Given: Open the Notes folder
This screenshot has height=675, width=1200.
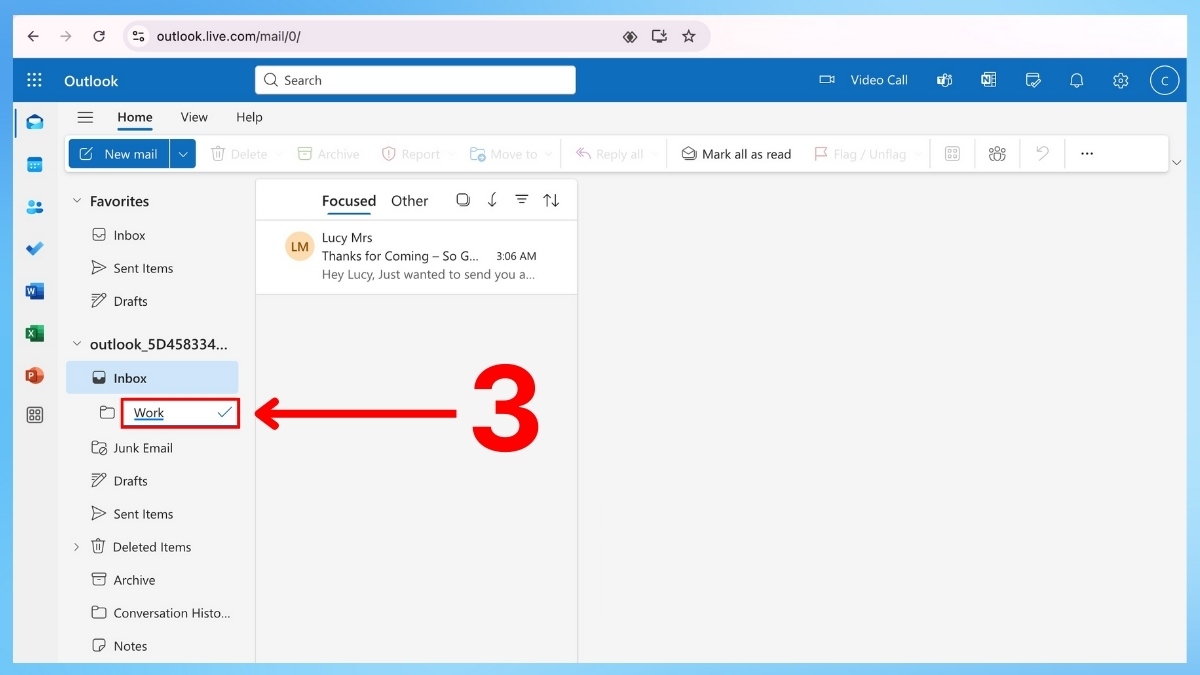Looking at the screenshot, I should pos(152,646).
